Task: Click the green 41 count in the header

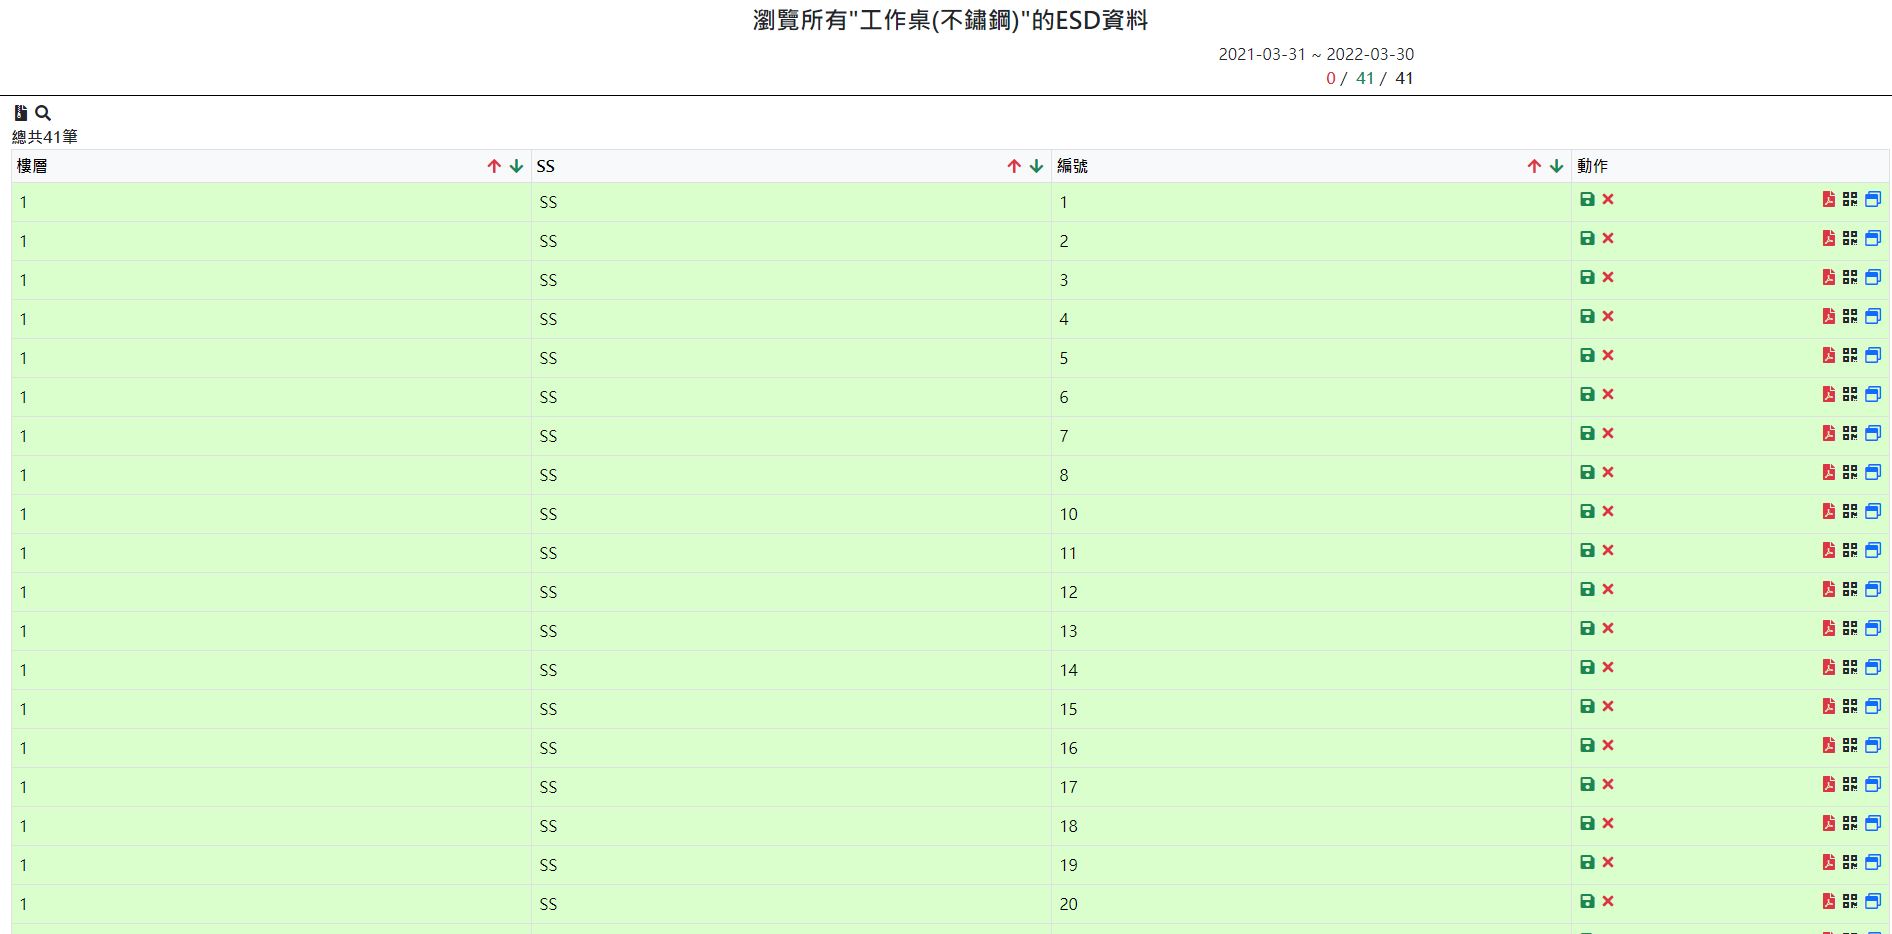Action: point(1364,79)
